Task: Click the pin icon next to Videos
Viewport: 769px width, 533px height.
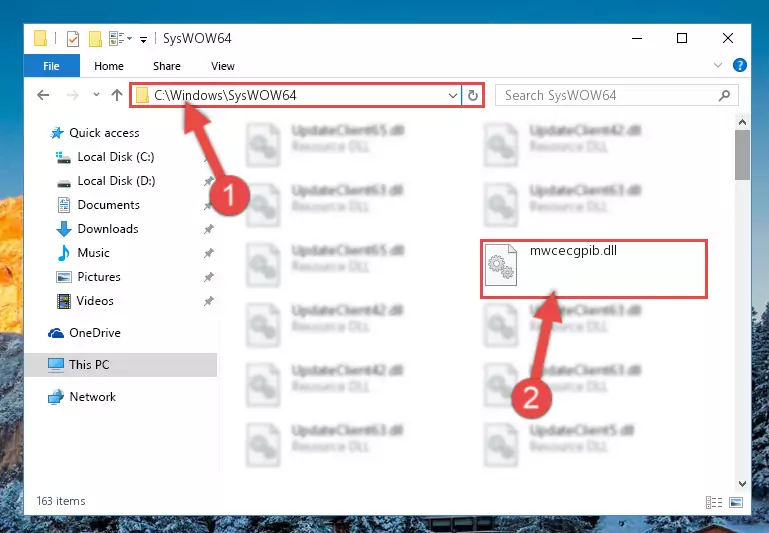Action: 208,301
